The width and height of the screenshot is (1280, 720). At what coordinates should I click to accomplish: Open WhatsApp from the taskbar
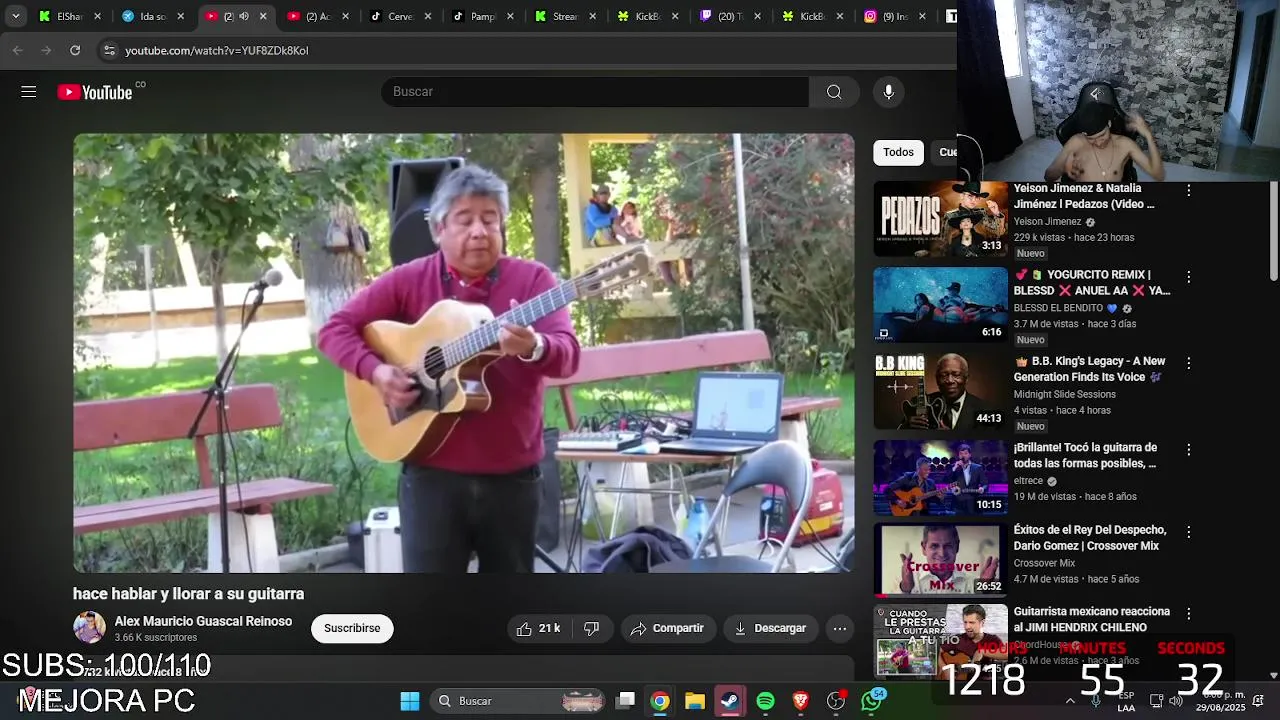coord(872,701)
